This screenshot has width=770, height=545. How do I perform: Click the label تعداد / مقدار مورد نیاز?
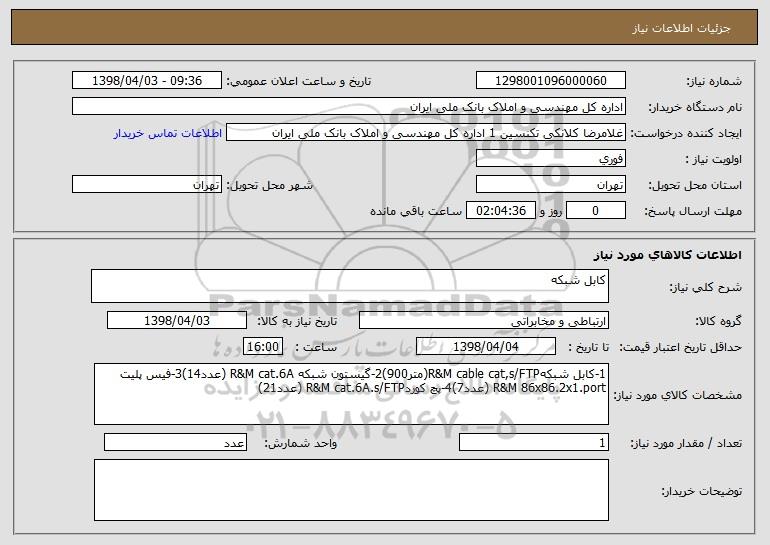click(686, 443)
